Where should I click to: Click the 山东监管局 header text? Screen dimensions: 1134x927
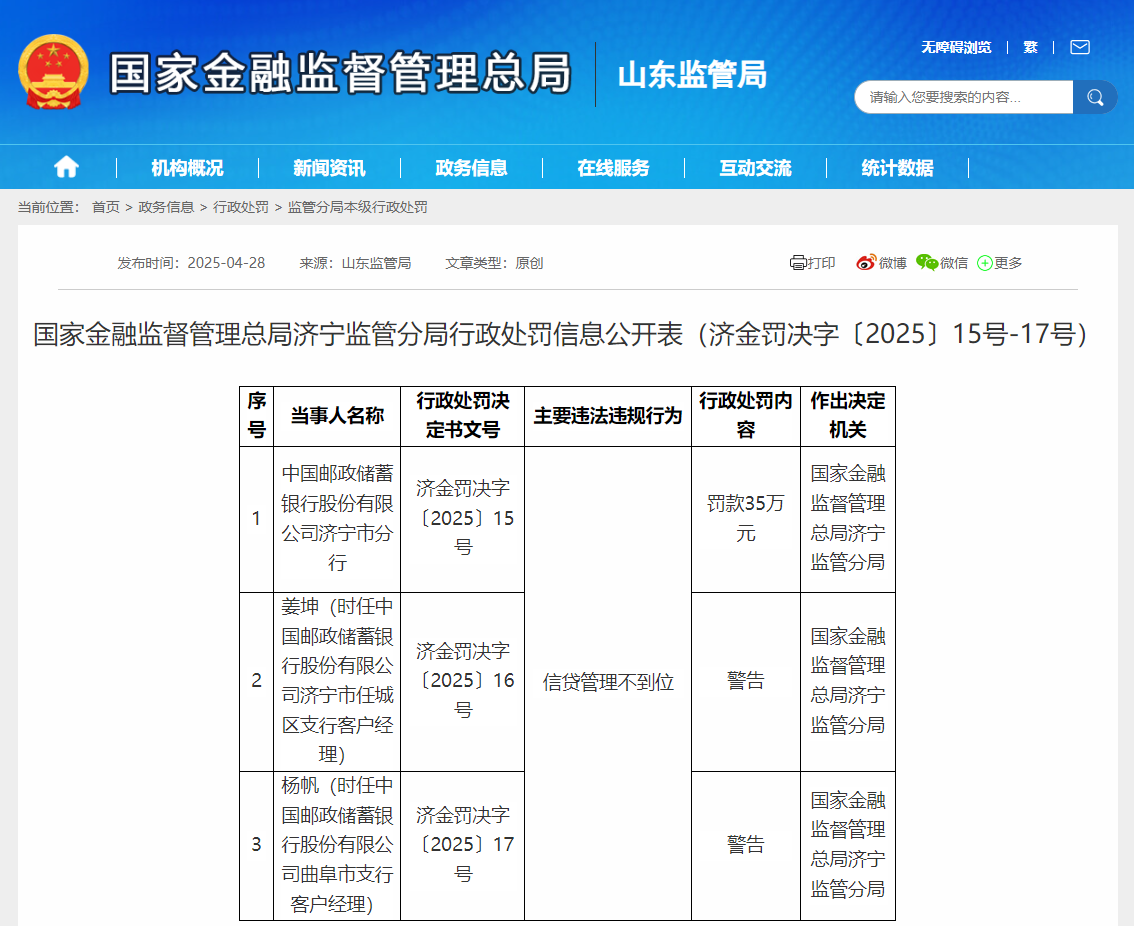pos(692,74)
